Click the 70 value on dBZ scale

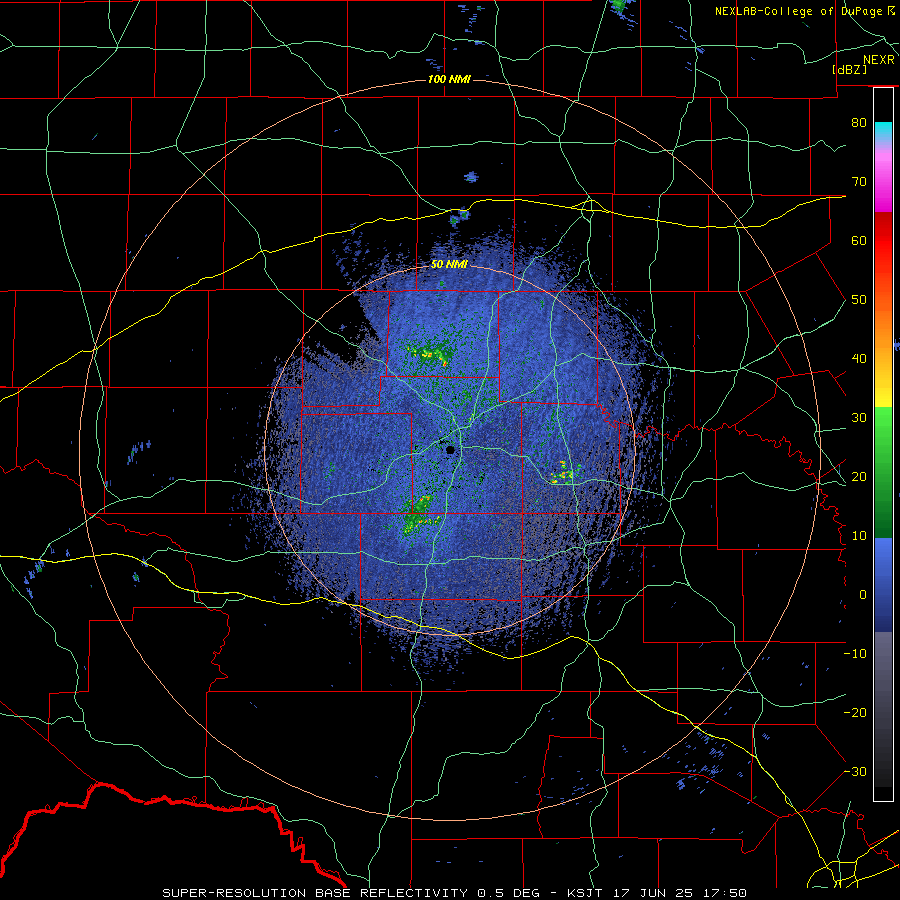click(859, 181)
